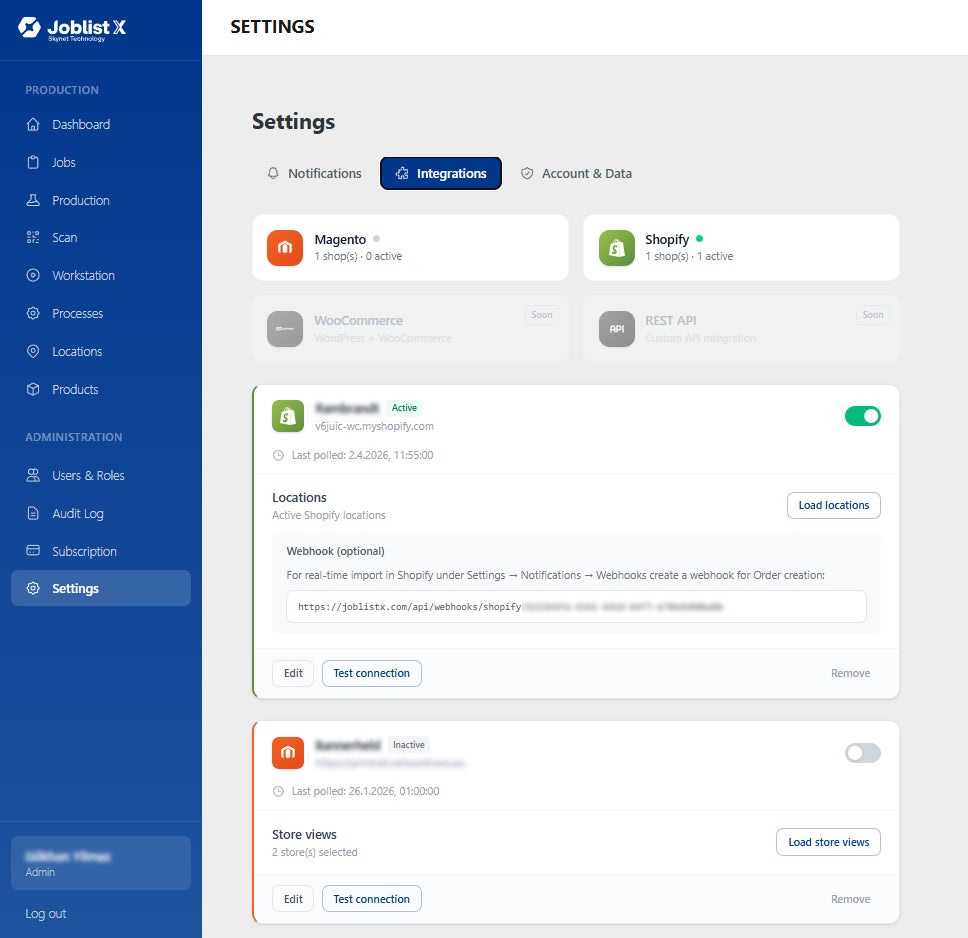Click the Settings gear icon in sidebar
This screenshot has height=938, width=968.
coord(33,588)
